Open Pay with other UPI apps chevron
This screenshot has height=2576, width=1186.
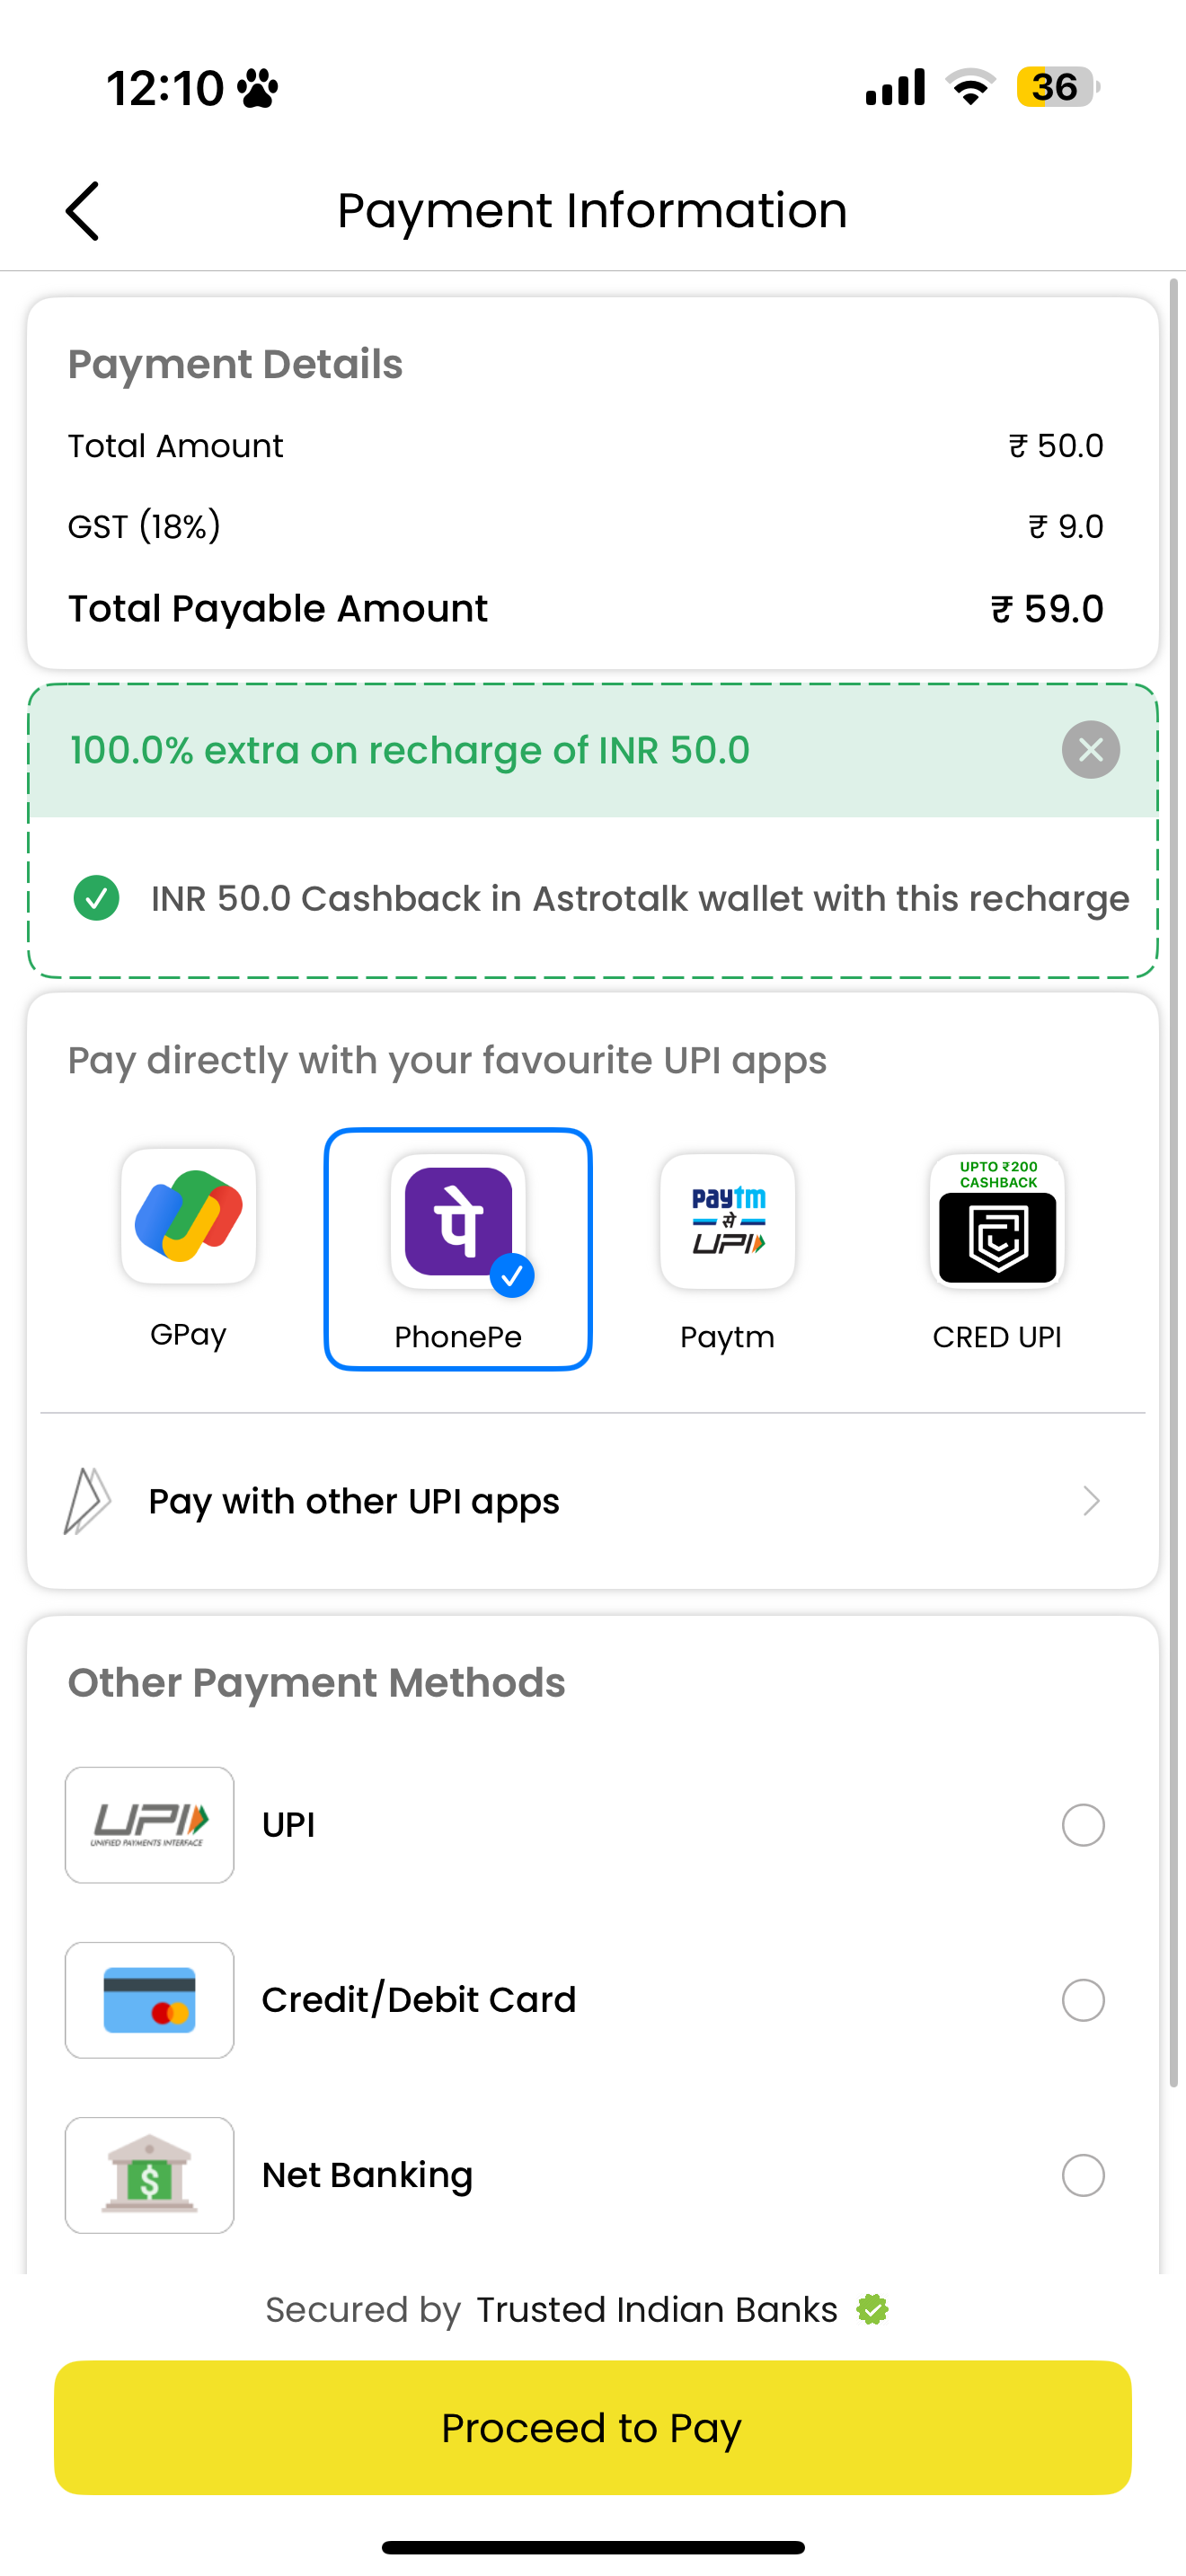click(x=1091, y=1501)
